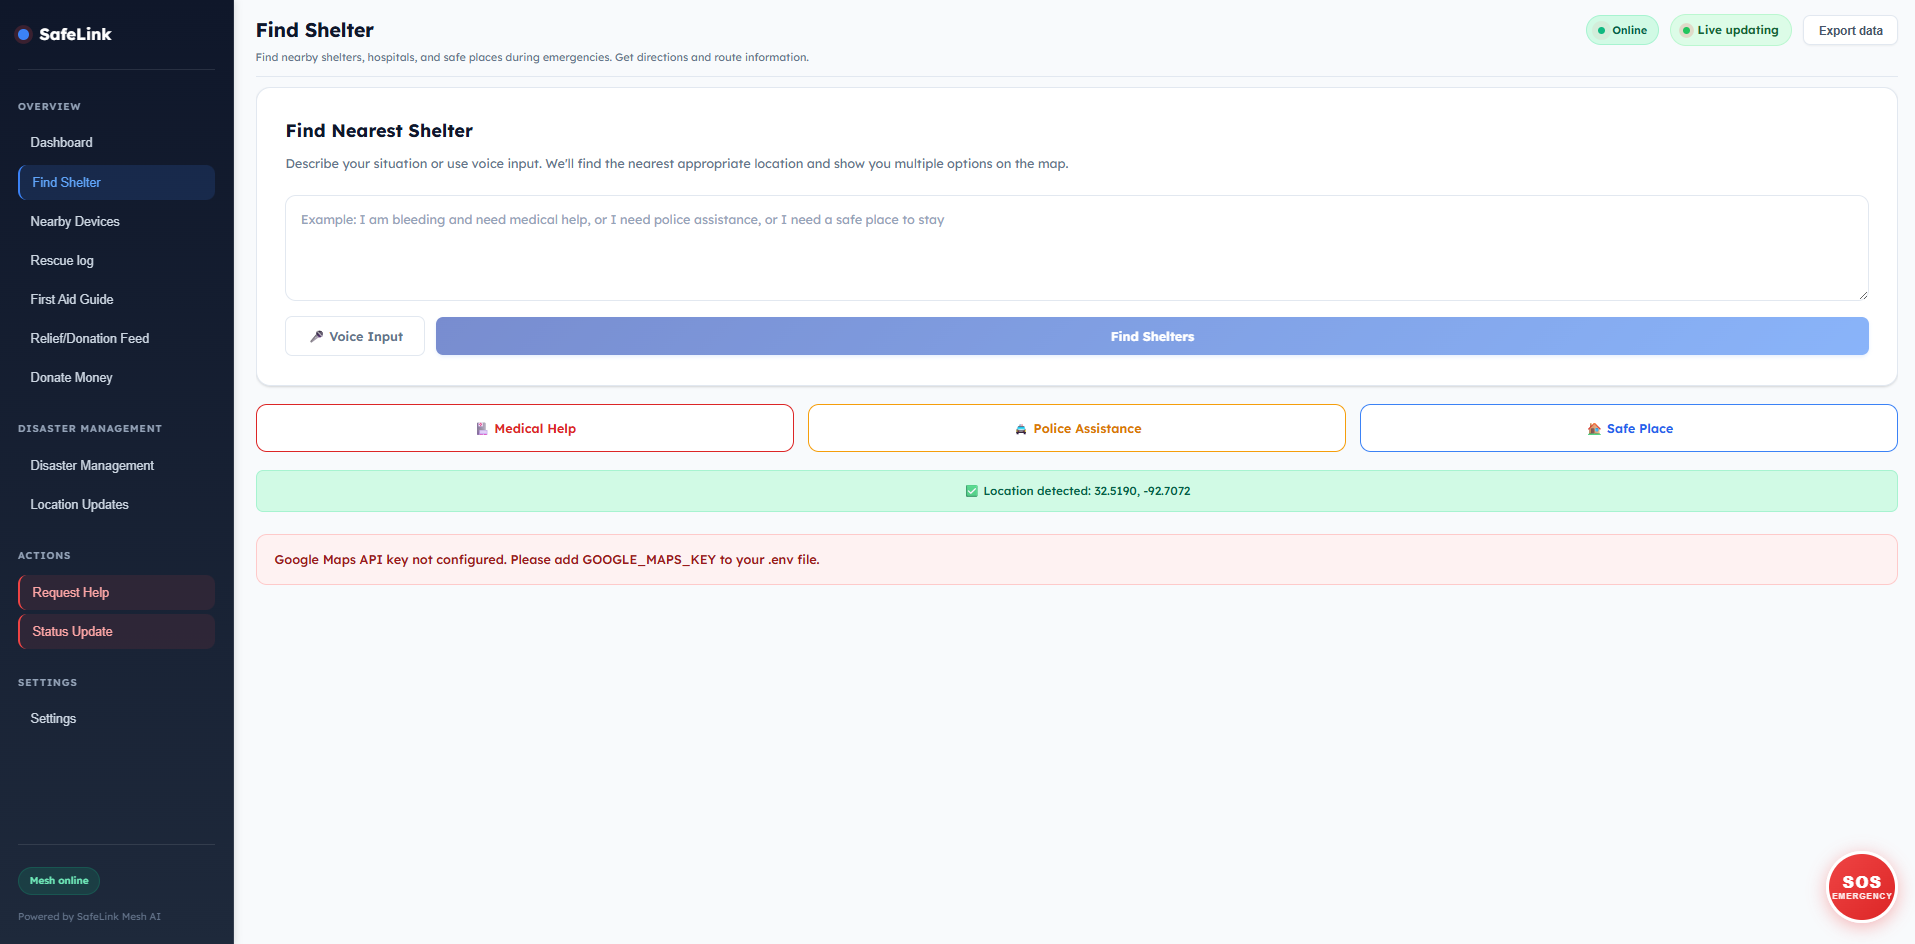
Task: Click Export data button
Action: pos(1850,30)
